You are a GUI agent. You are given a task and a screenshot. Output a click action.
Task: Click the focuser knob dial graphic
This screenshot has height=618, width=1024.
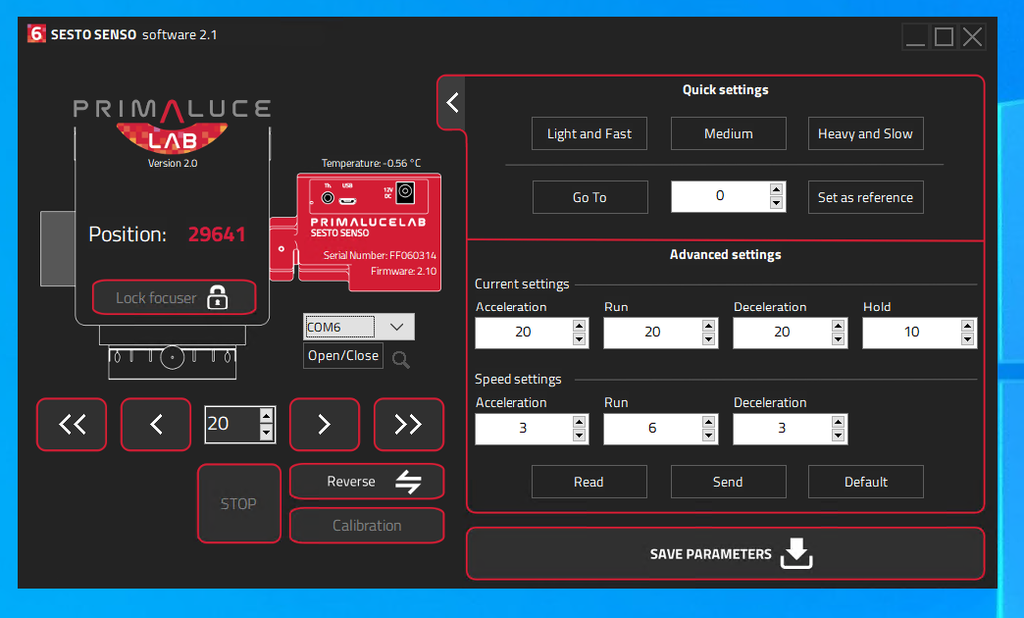tap(172, 357)
